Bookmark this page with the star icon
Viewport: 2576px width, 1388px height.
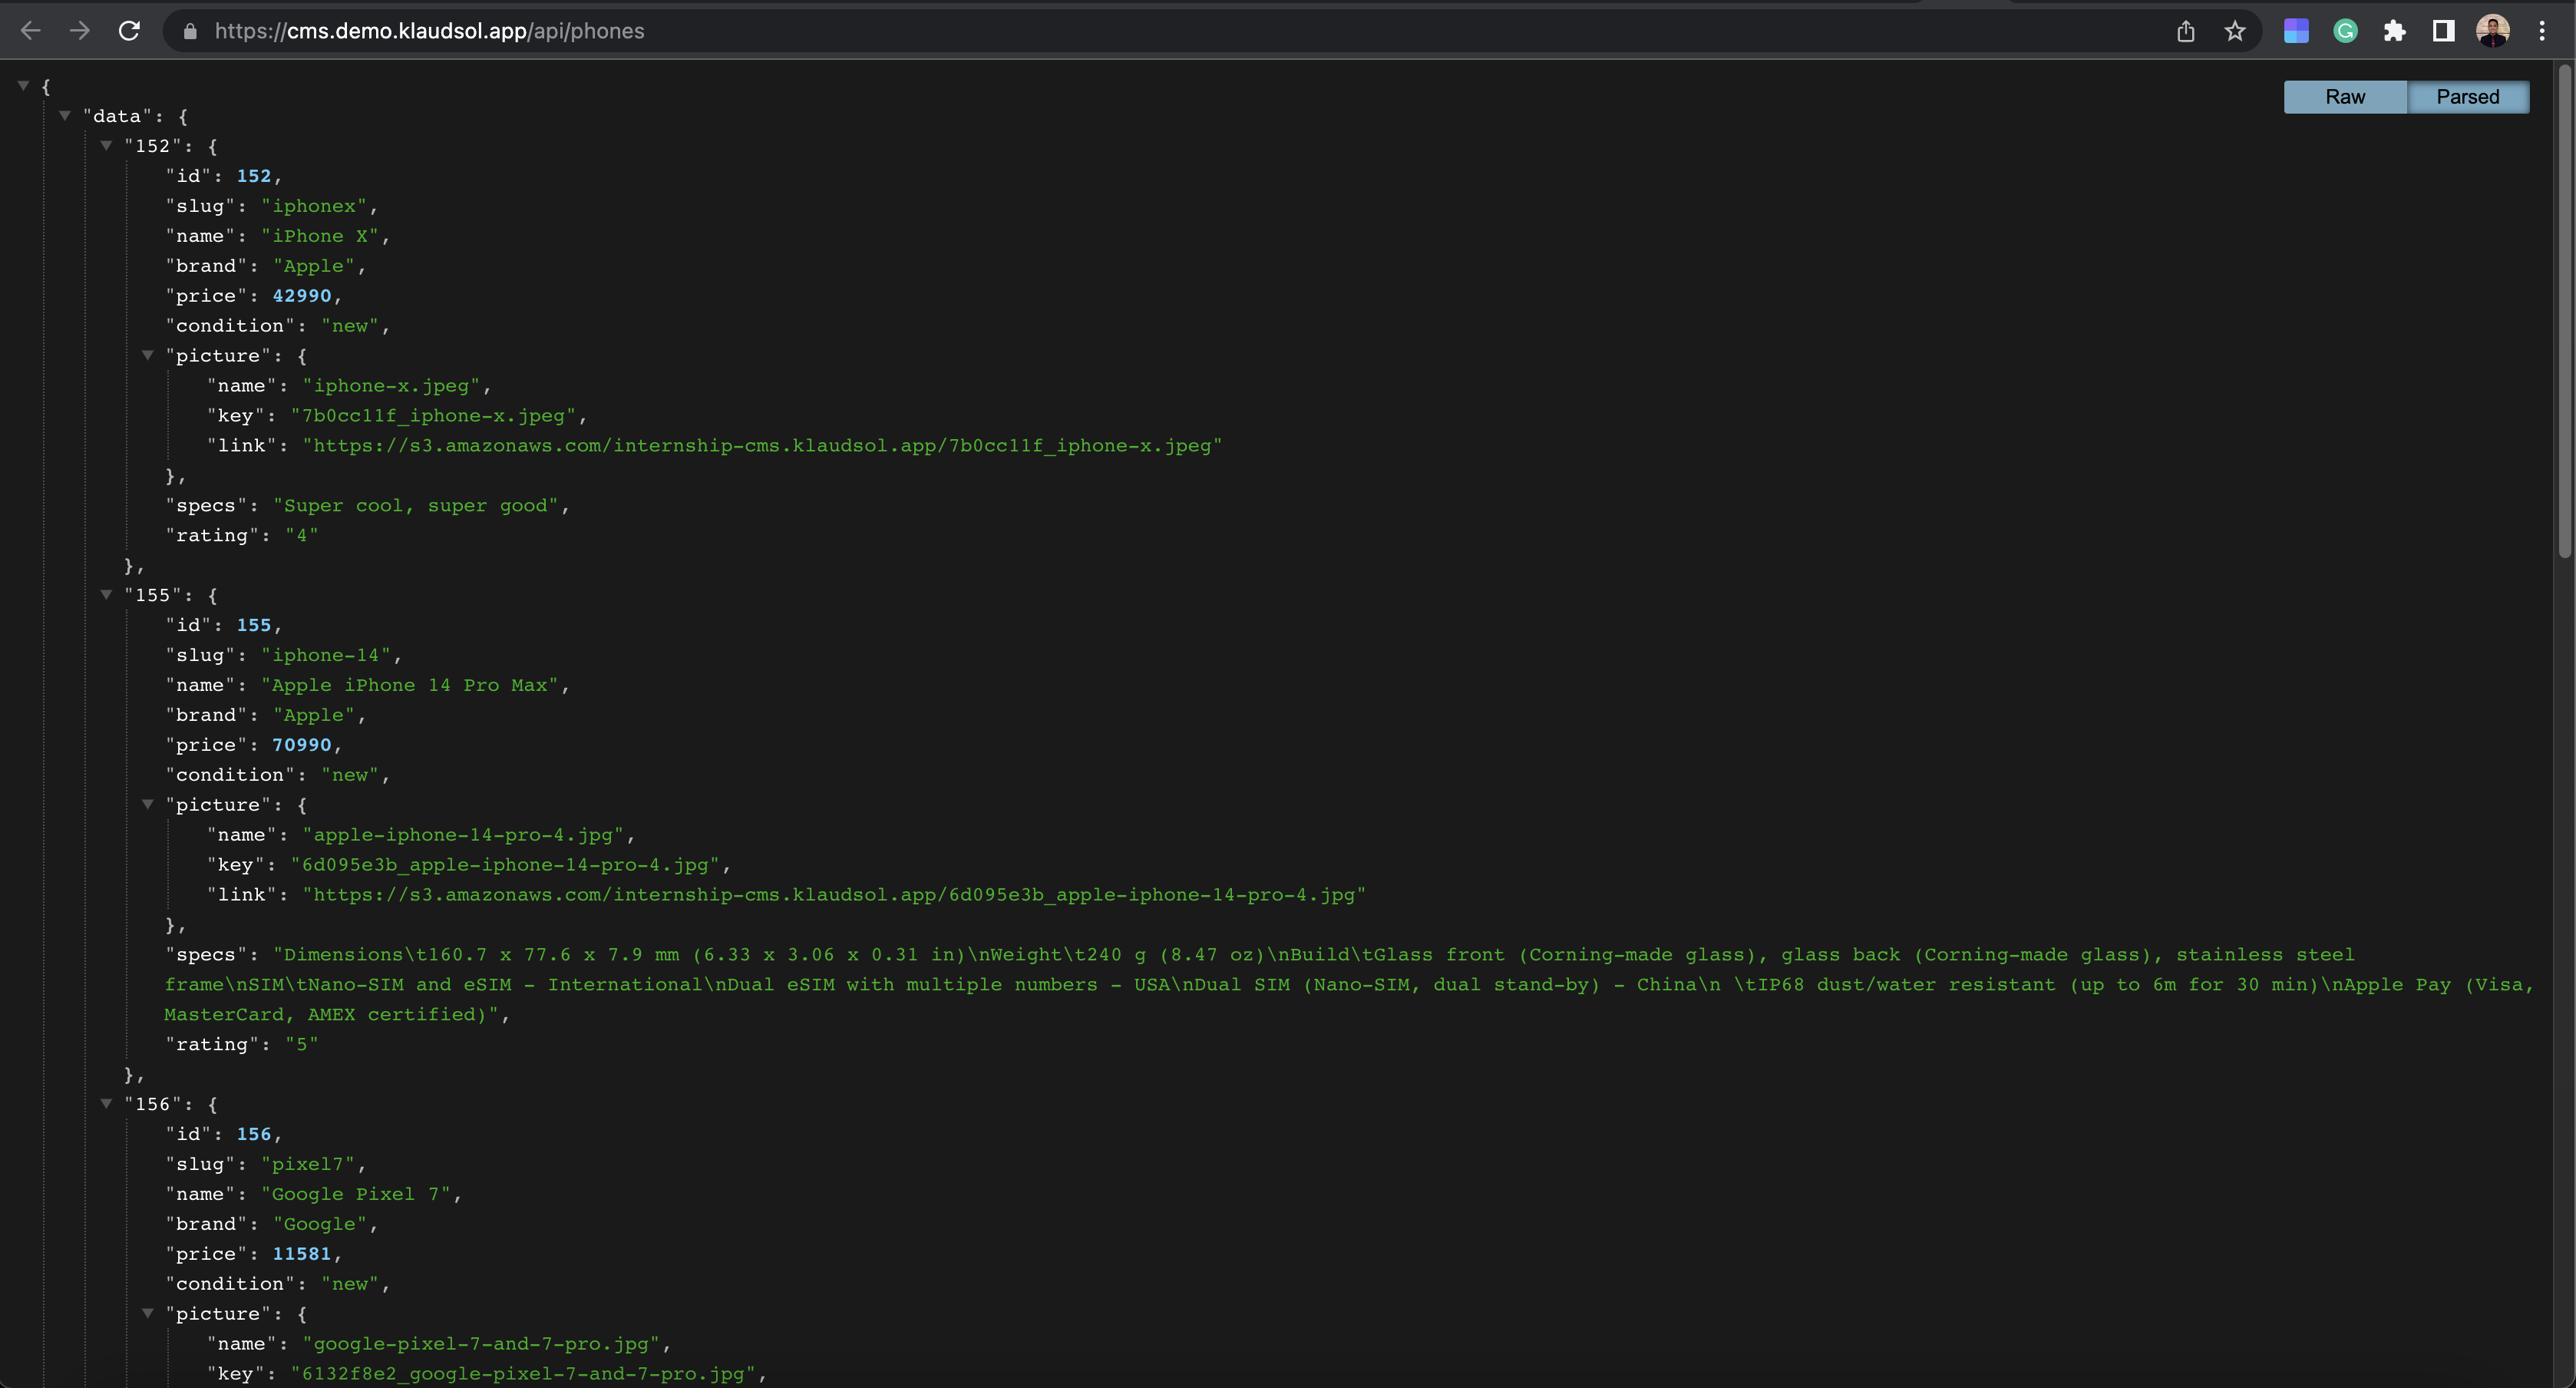[x=2235, y=31]
